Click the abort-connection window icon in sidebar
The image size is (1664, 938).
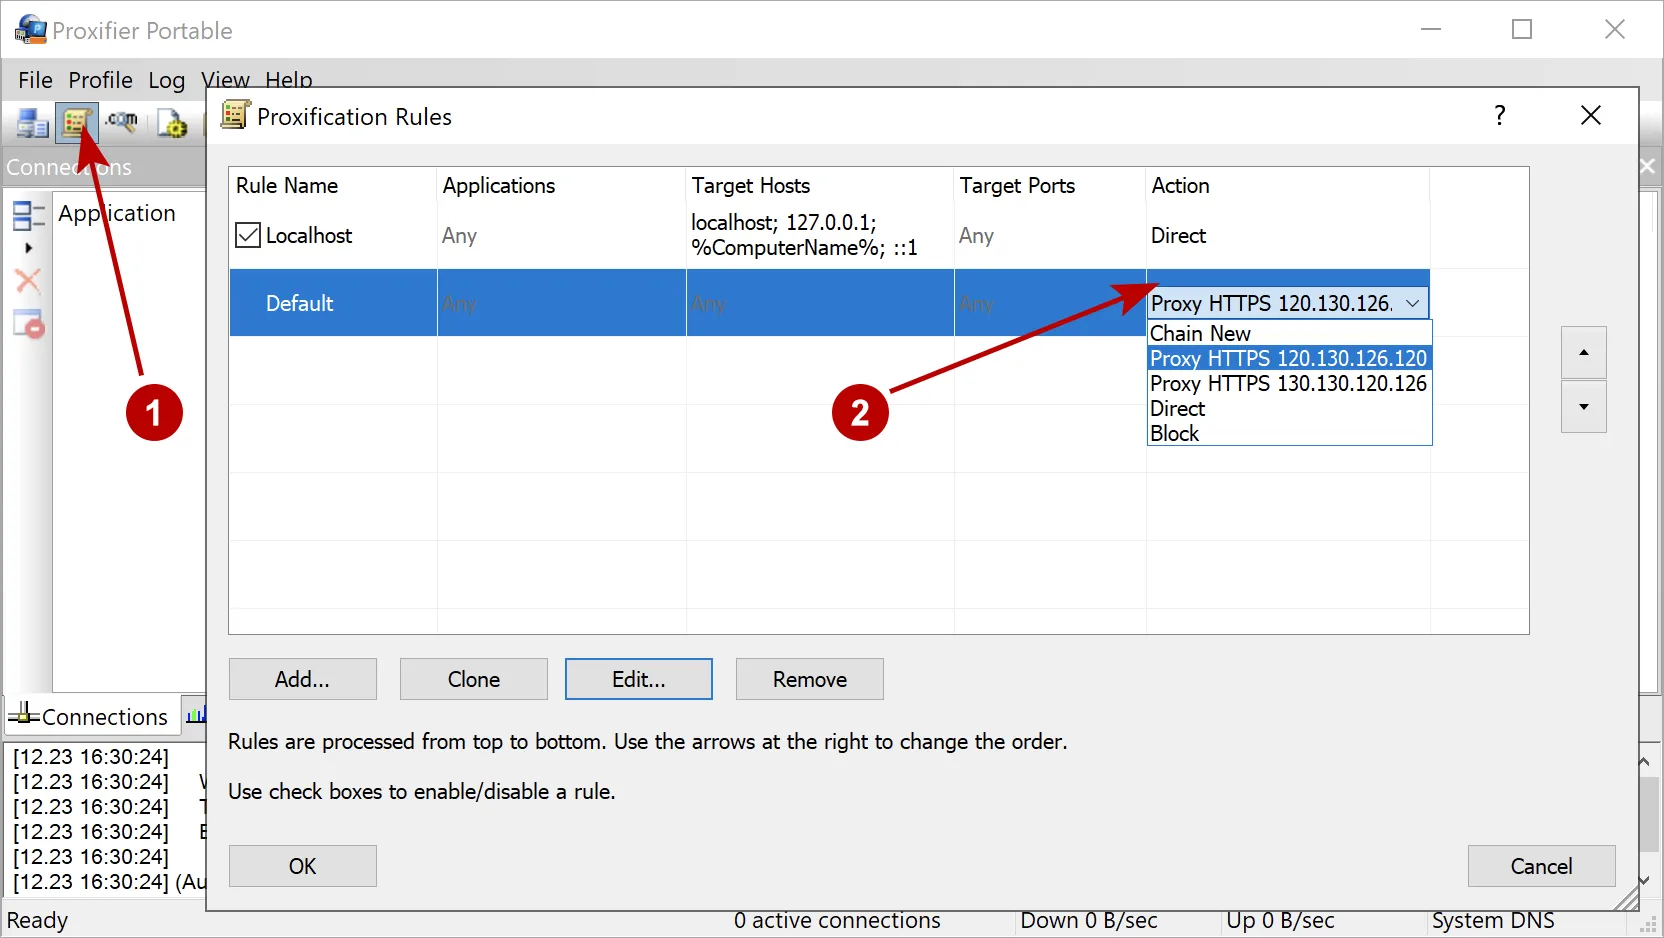click(x=28, y=324)
